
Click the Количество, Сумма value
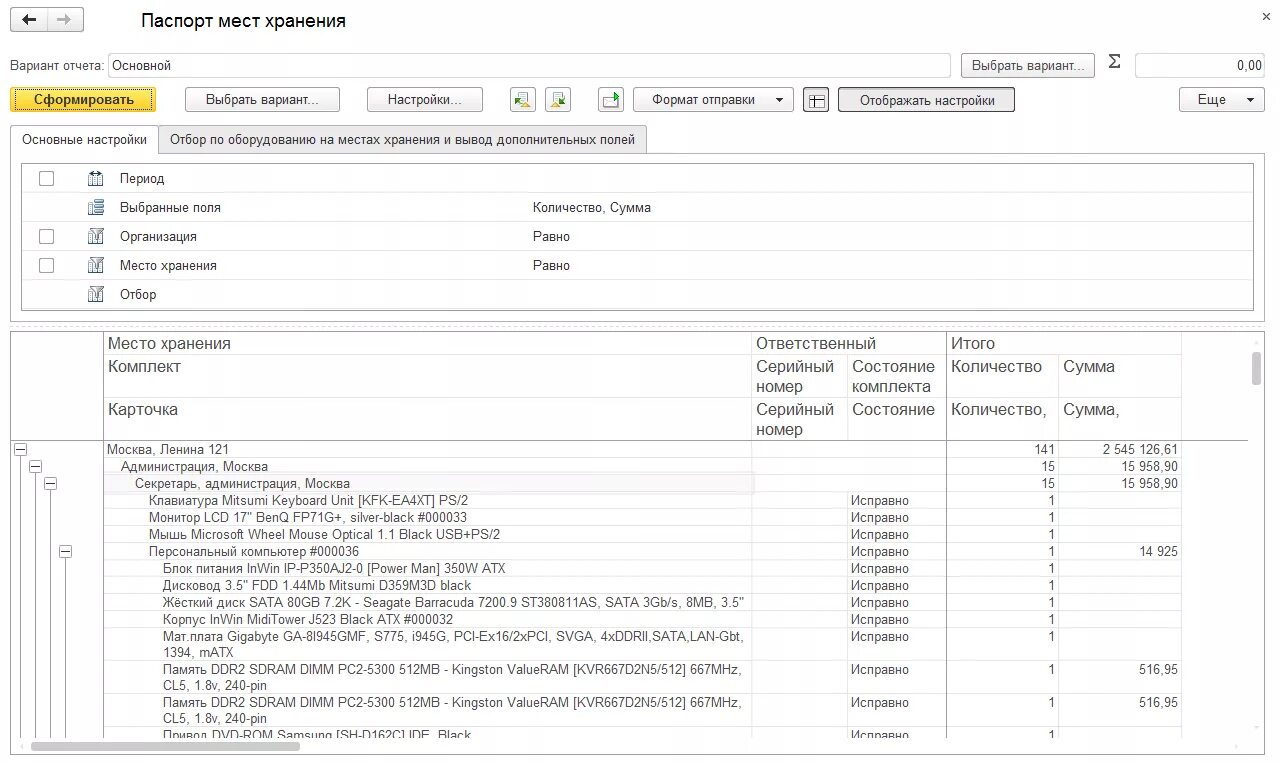coord(592,208)
